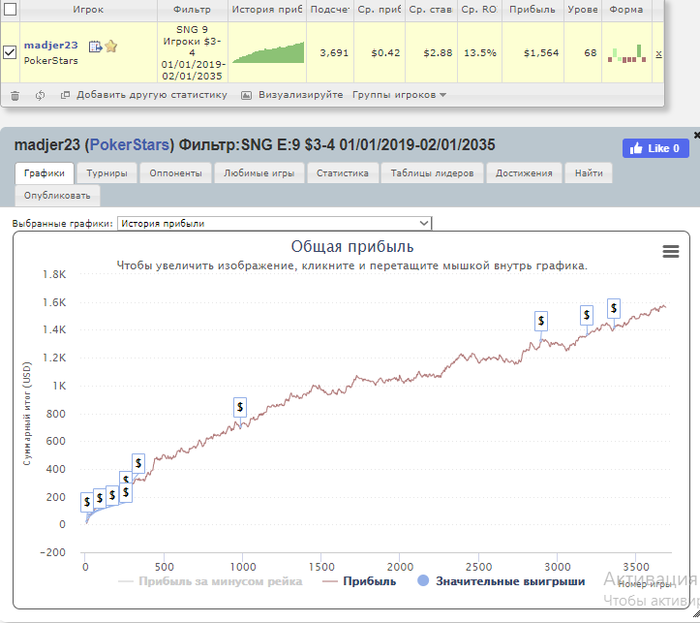This screenshot has width=700, height=623.
Task: Open the История прибыли chart selector dropdown
Action: tap(275, 224)
